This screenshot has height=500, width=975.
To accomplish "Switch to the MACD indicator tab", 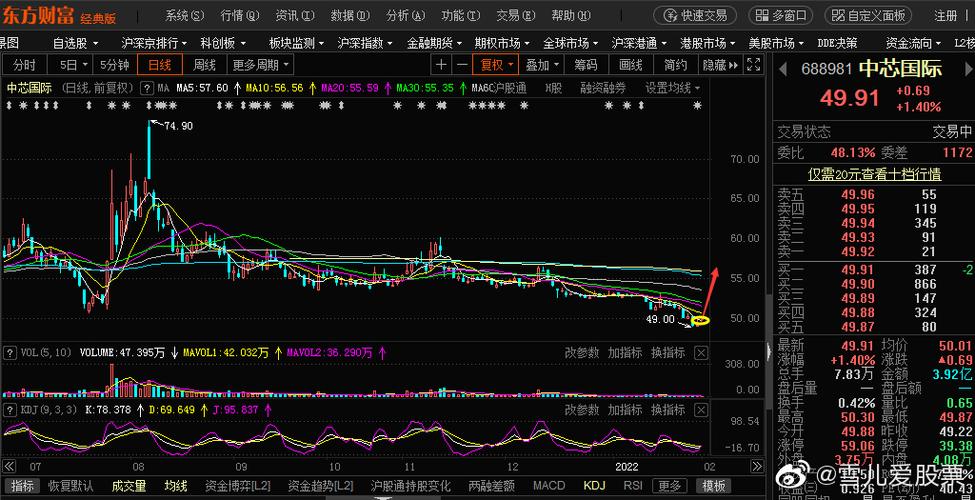I will 549,486.
